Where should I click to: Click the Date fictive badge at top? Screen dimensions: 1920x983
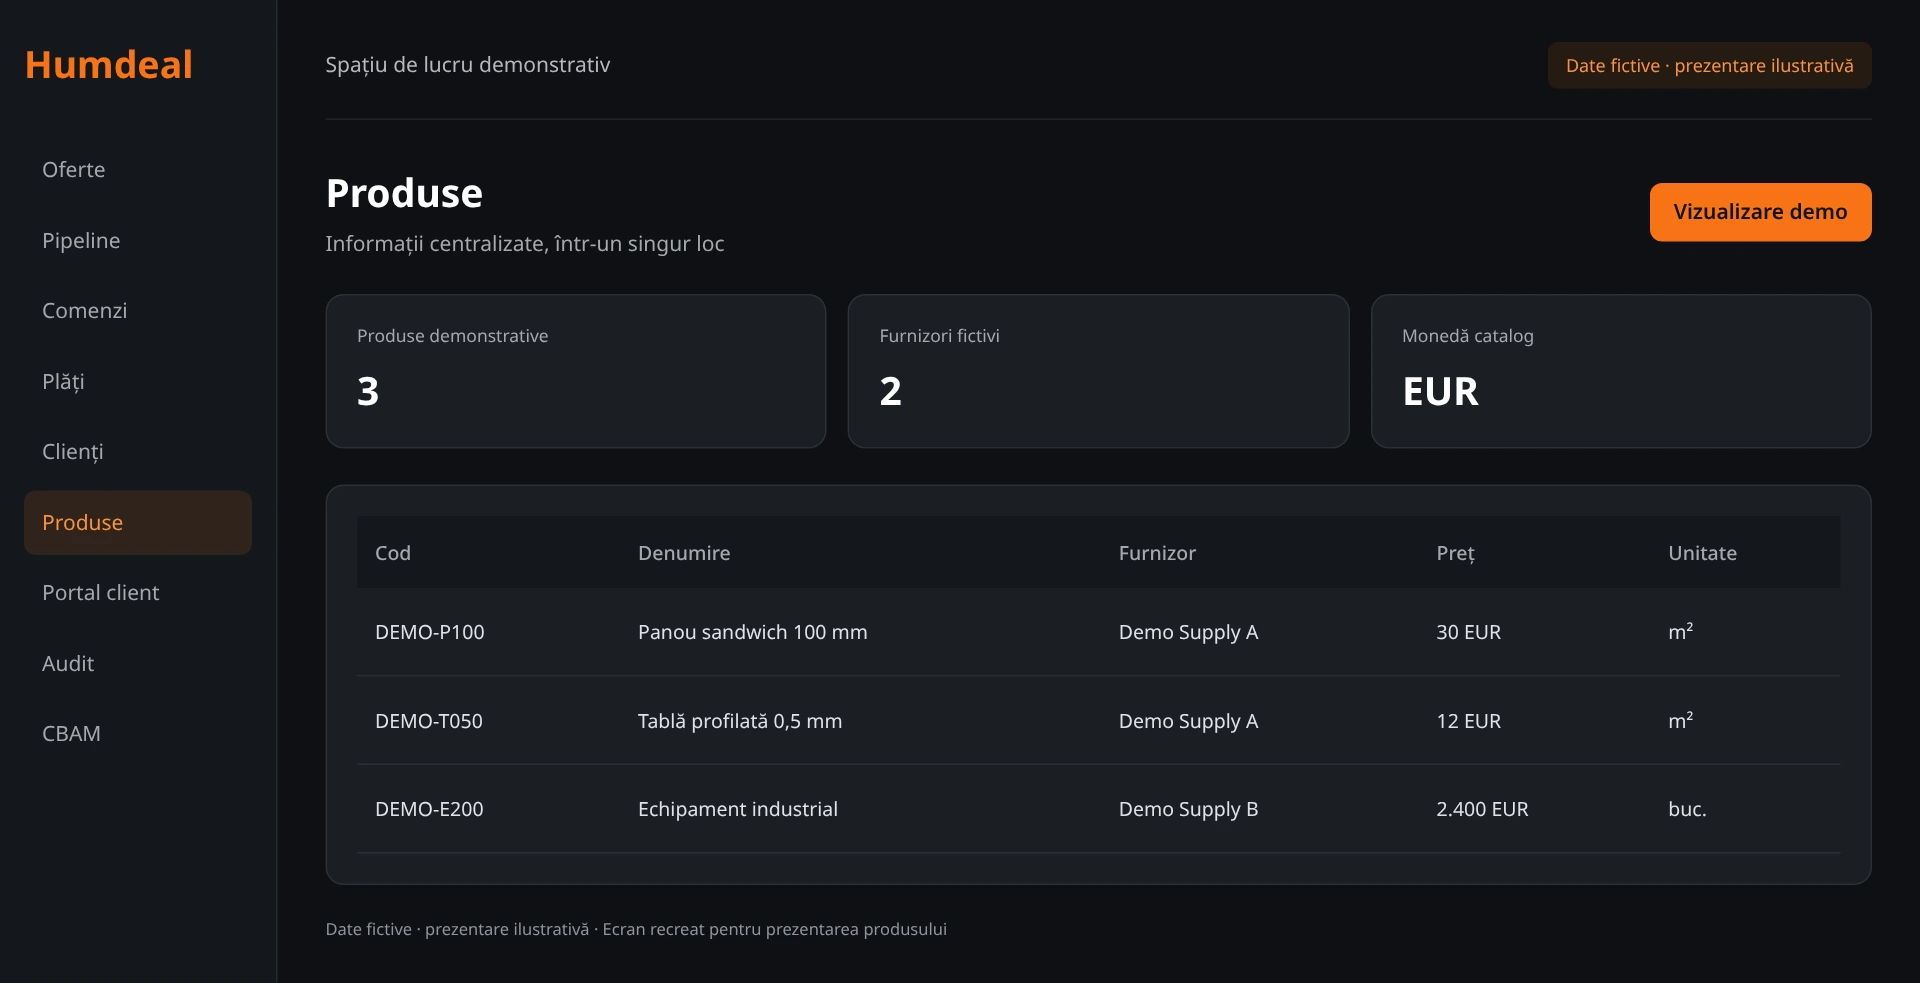(x=1709, y=66)
